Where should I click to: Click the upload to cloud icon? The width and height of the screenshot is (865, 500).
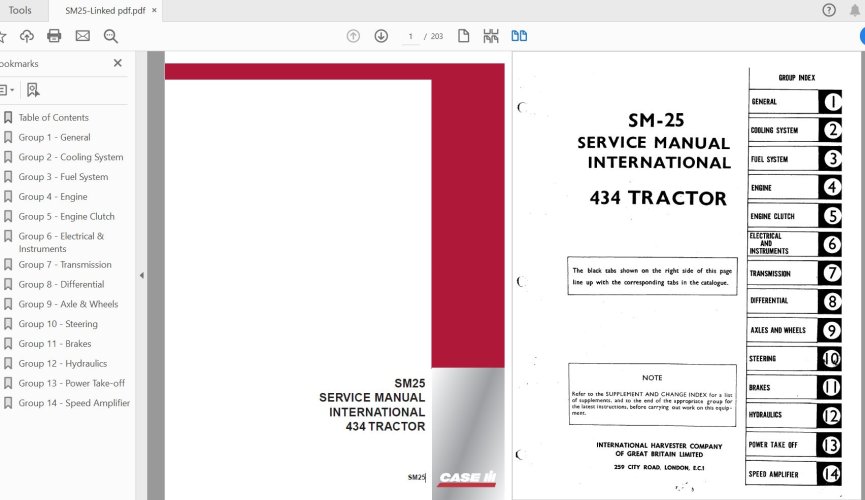[x=27, y=36]
